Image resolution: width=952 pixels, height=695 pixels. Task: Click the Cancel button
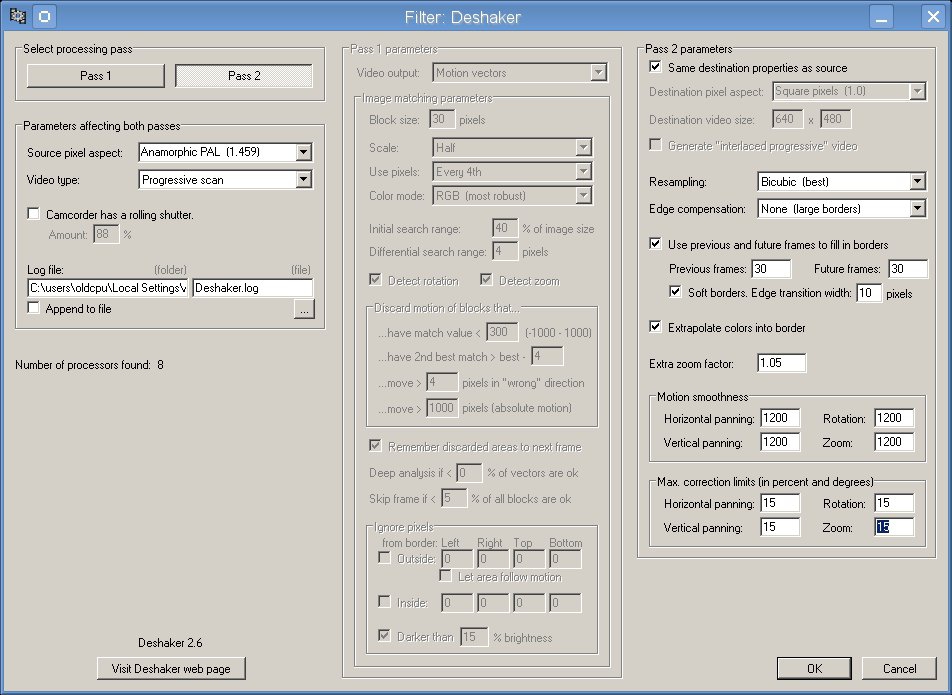click(x=899, y=668)
